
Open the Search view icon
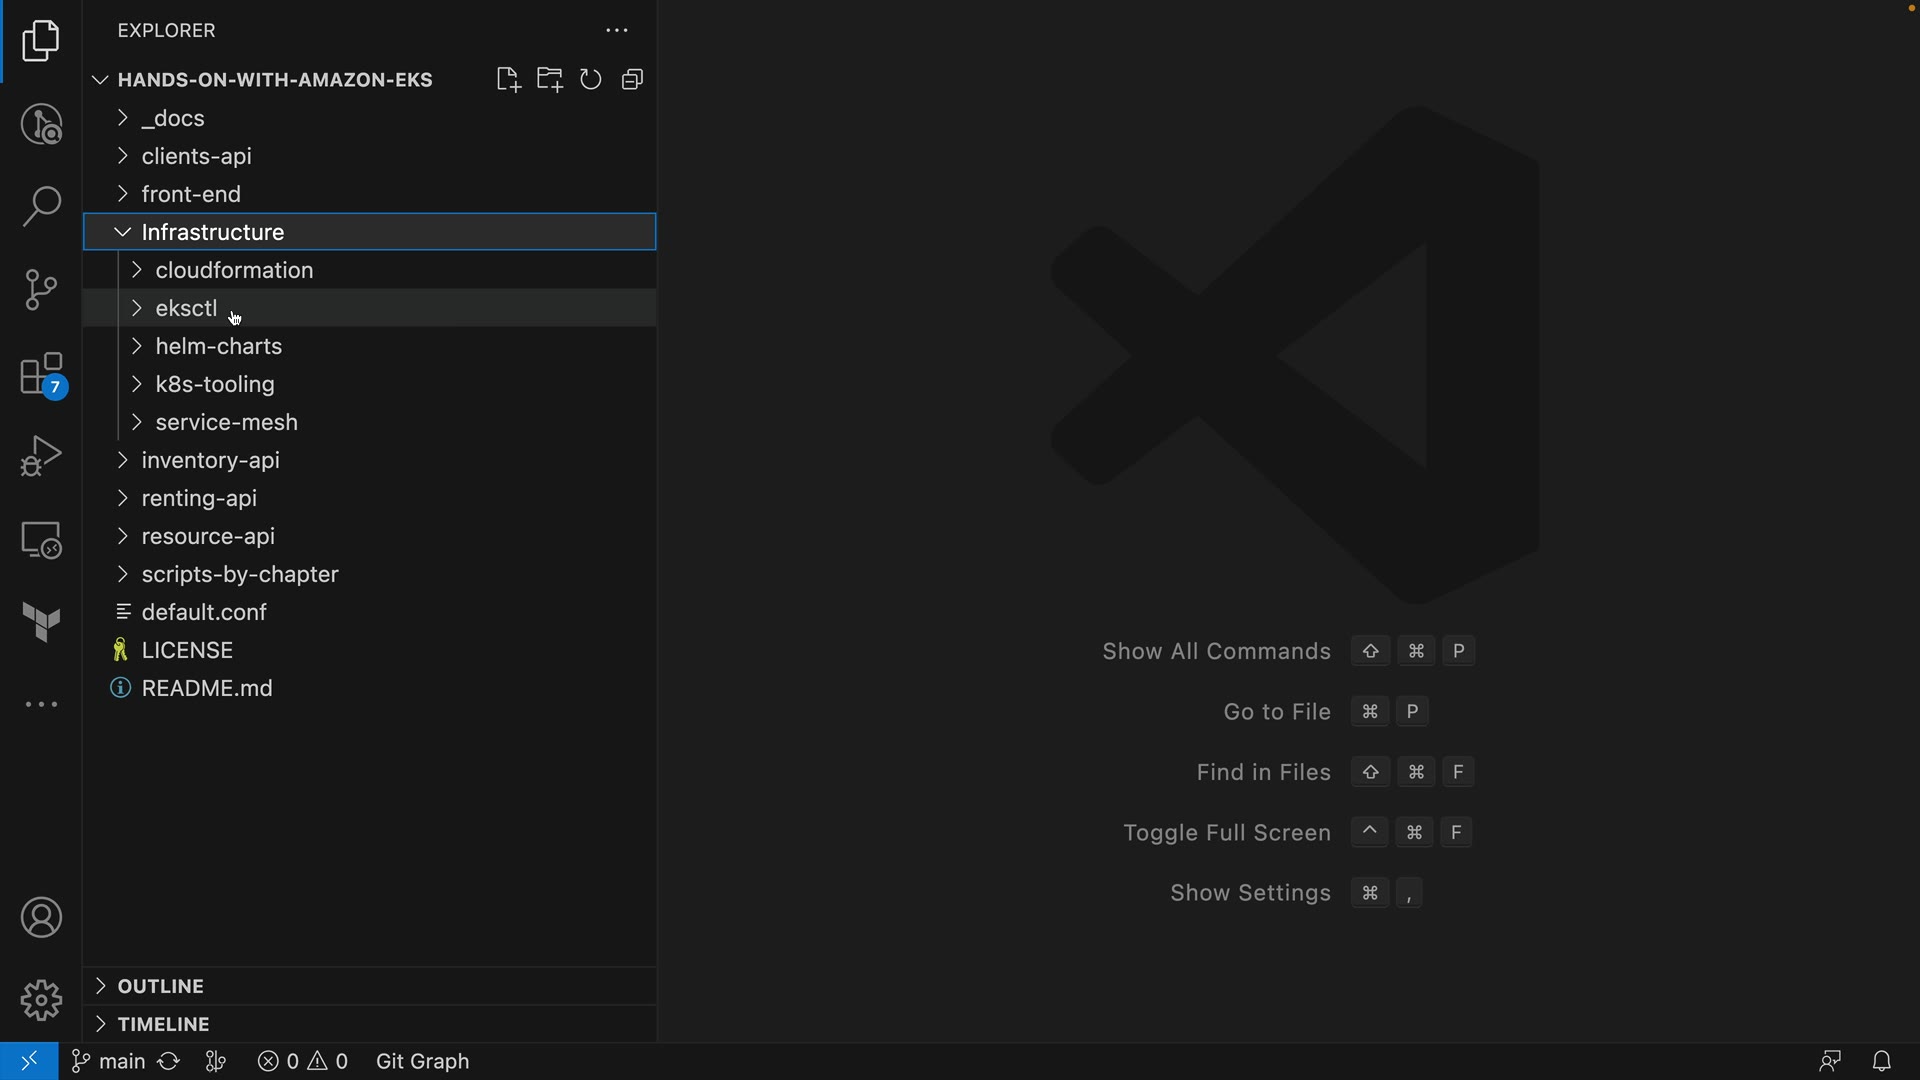pyautogui.click(x=41, y=207)
